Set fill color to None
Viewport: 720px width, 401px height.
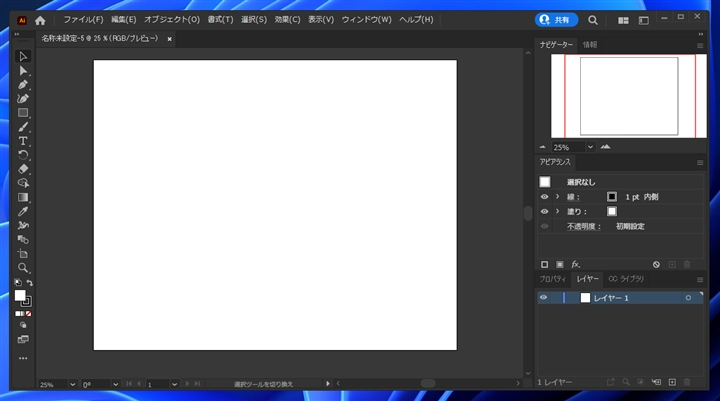tap(28, 314)
